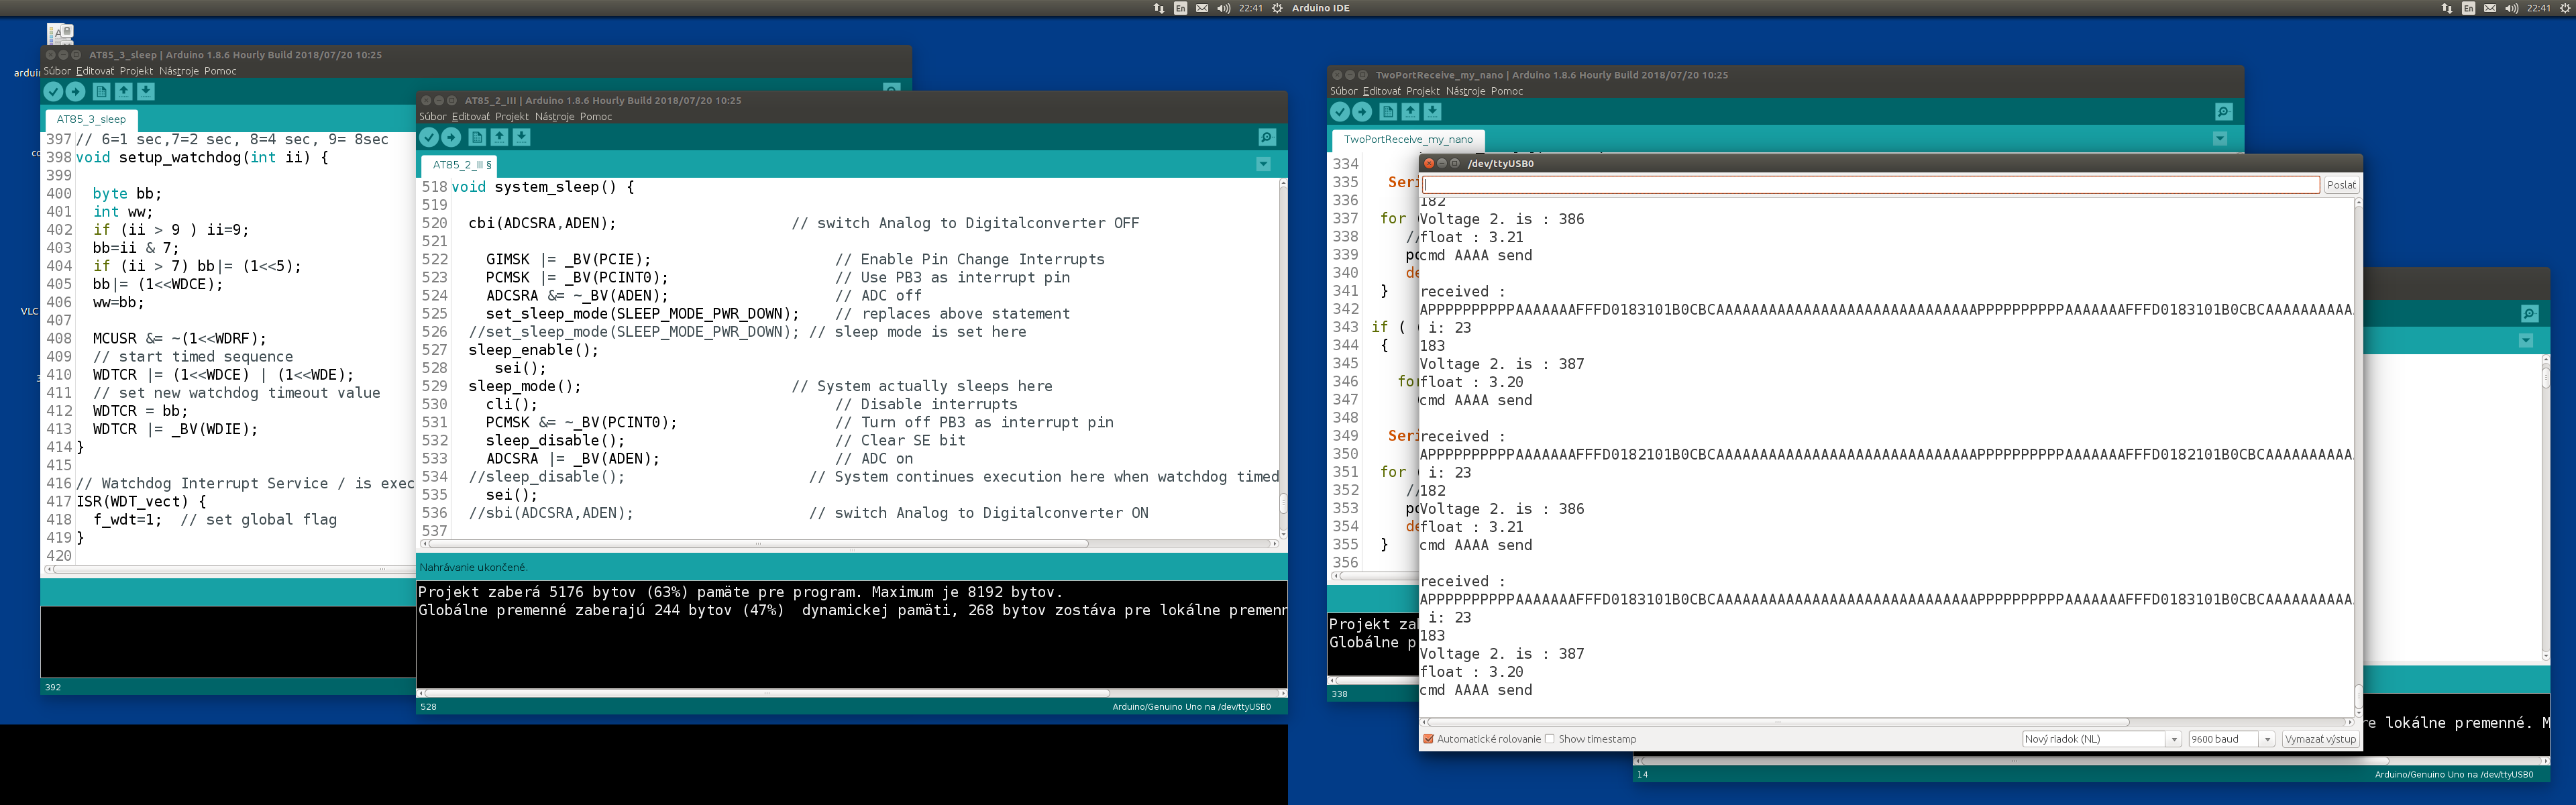This screenshot has width=2576, height=805.
Task: Click the system gear left of Arduino IDE label
Action: pos(1277,8)
